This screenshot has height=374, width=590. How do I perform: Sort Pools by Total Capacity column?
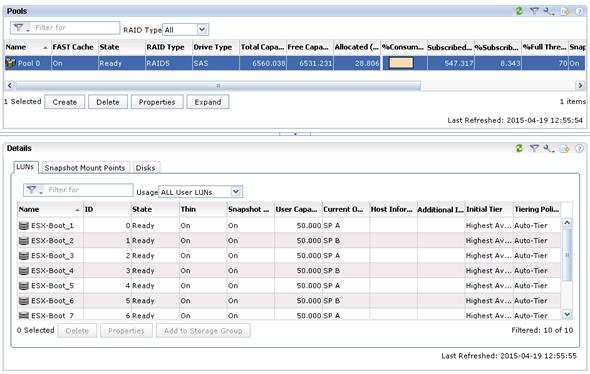click(x=263, y=47)
